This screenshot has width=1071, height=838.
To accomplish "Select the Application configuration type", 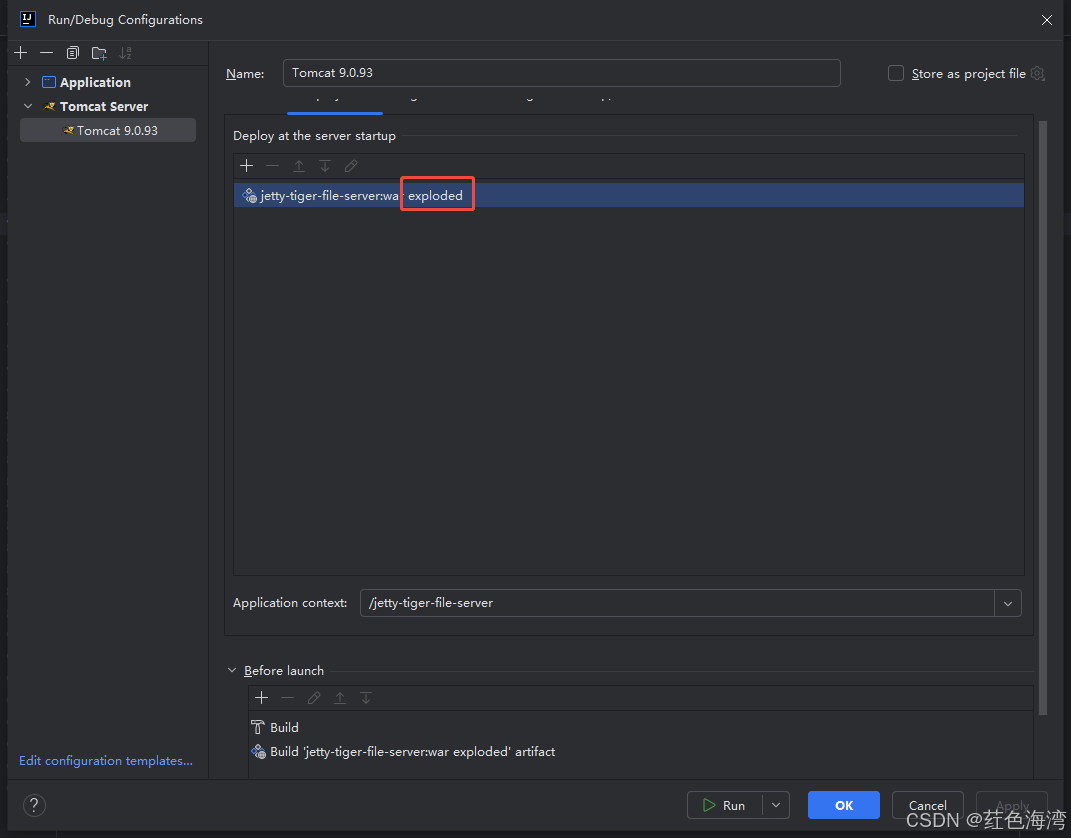I will (95, 82).
